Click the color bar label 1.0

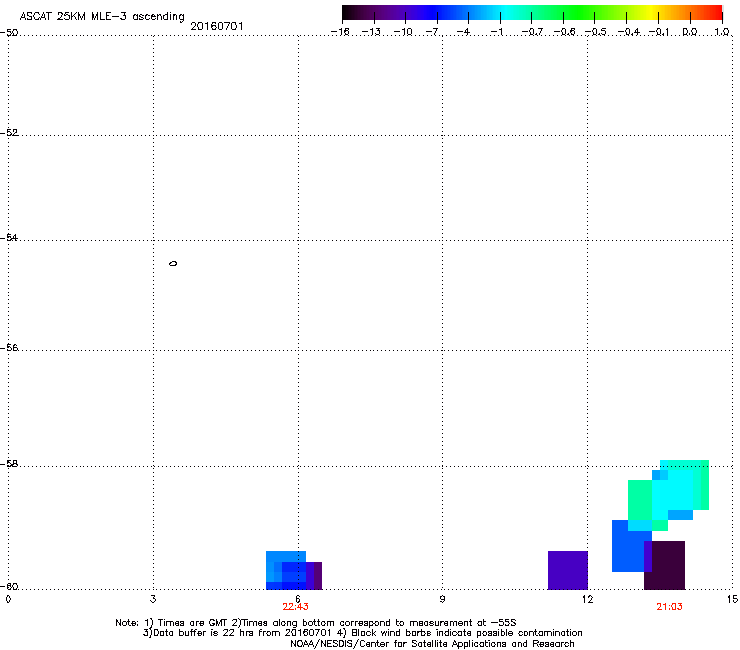[722, 32]
